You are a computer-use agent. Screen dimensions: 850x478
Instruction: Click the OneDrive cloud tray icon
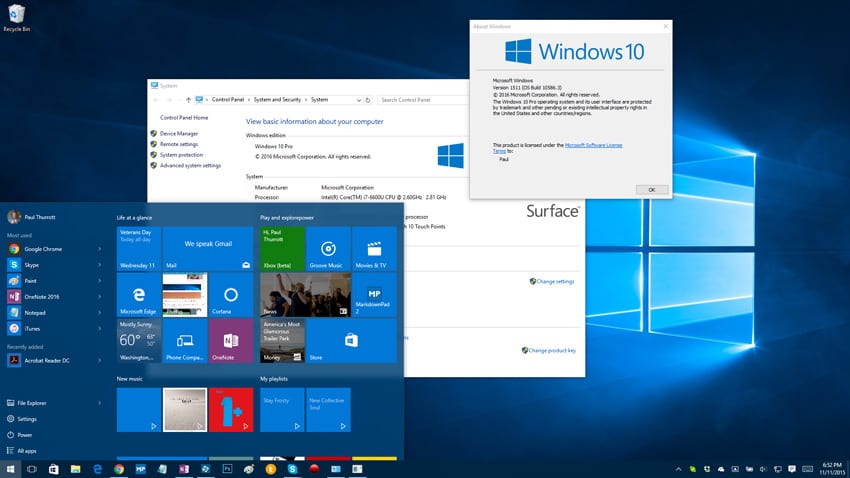coord(721,469)
